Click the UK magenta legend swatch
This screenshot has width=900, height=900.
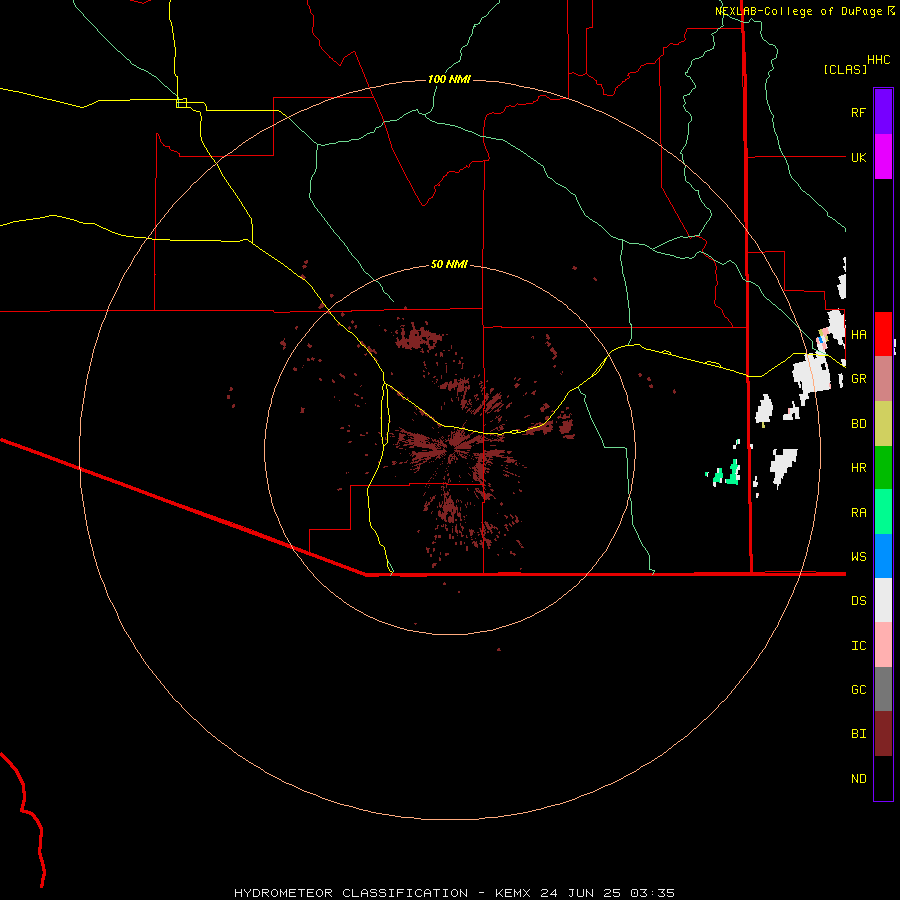coord(883,157)
